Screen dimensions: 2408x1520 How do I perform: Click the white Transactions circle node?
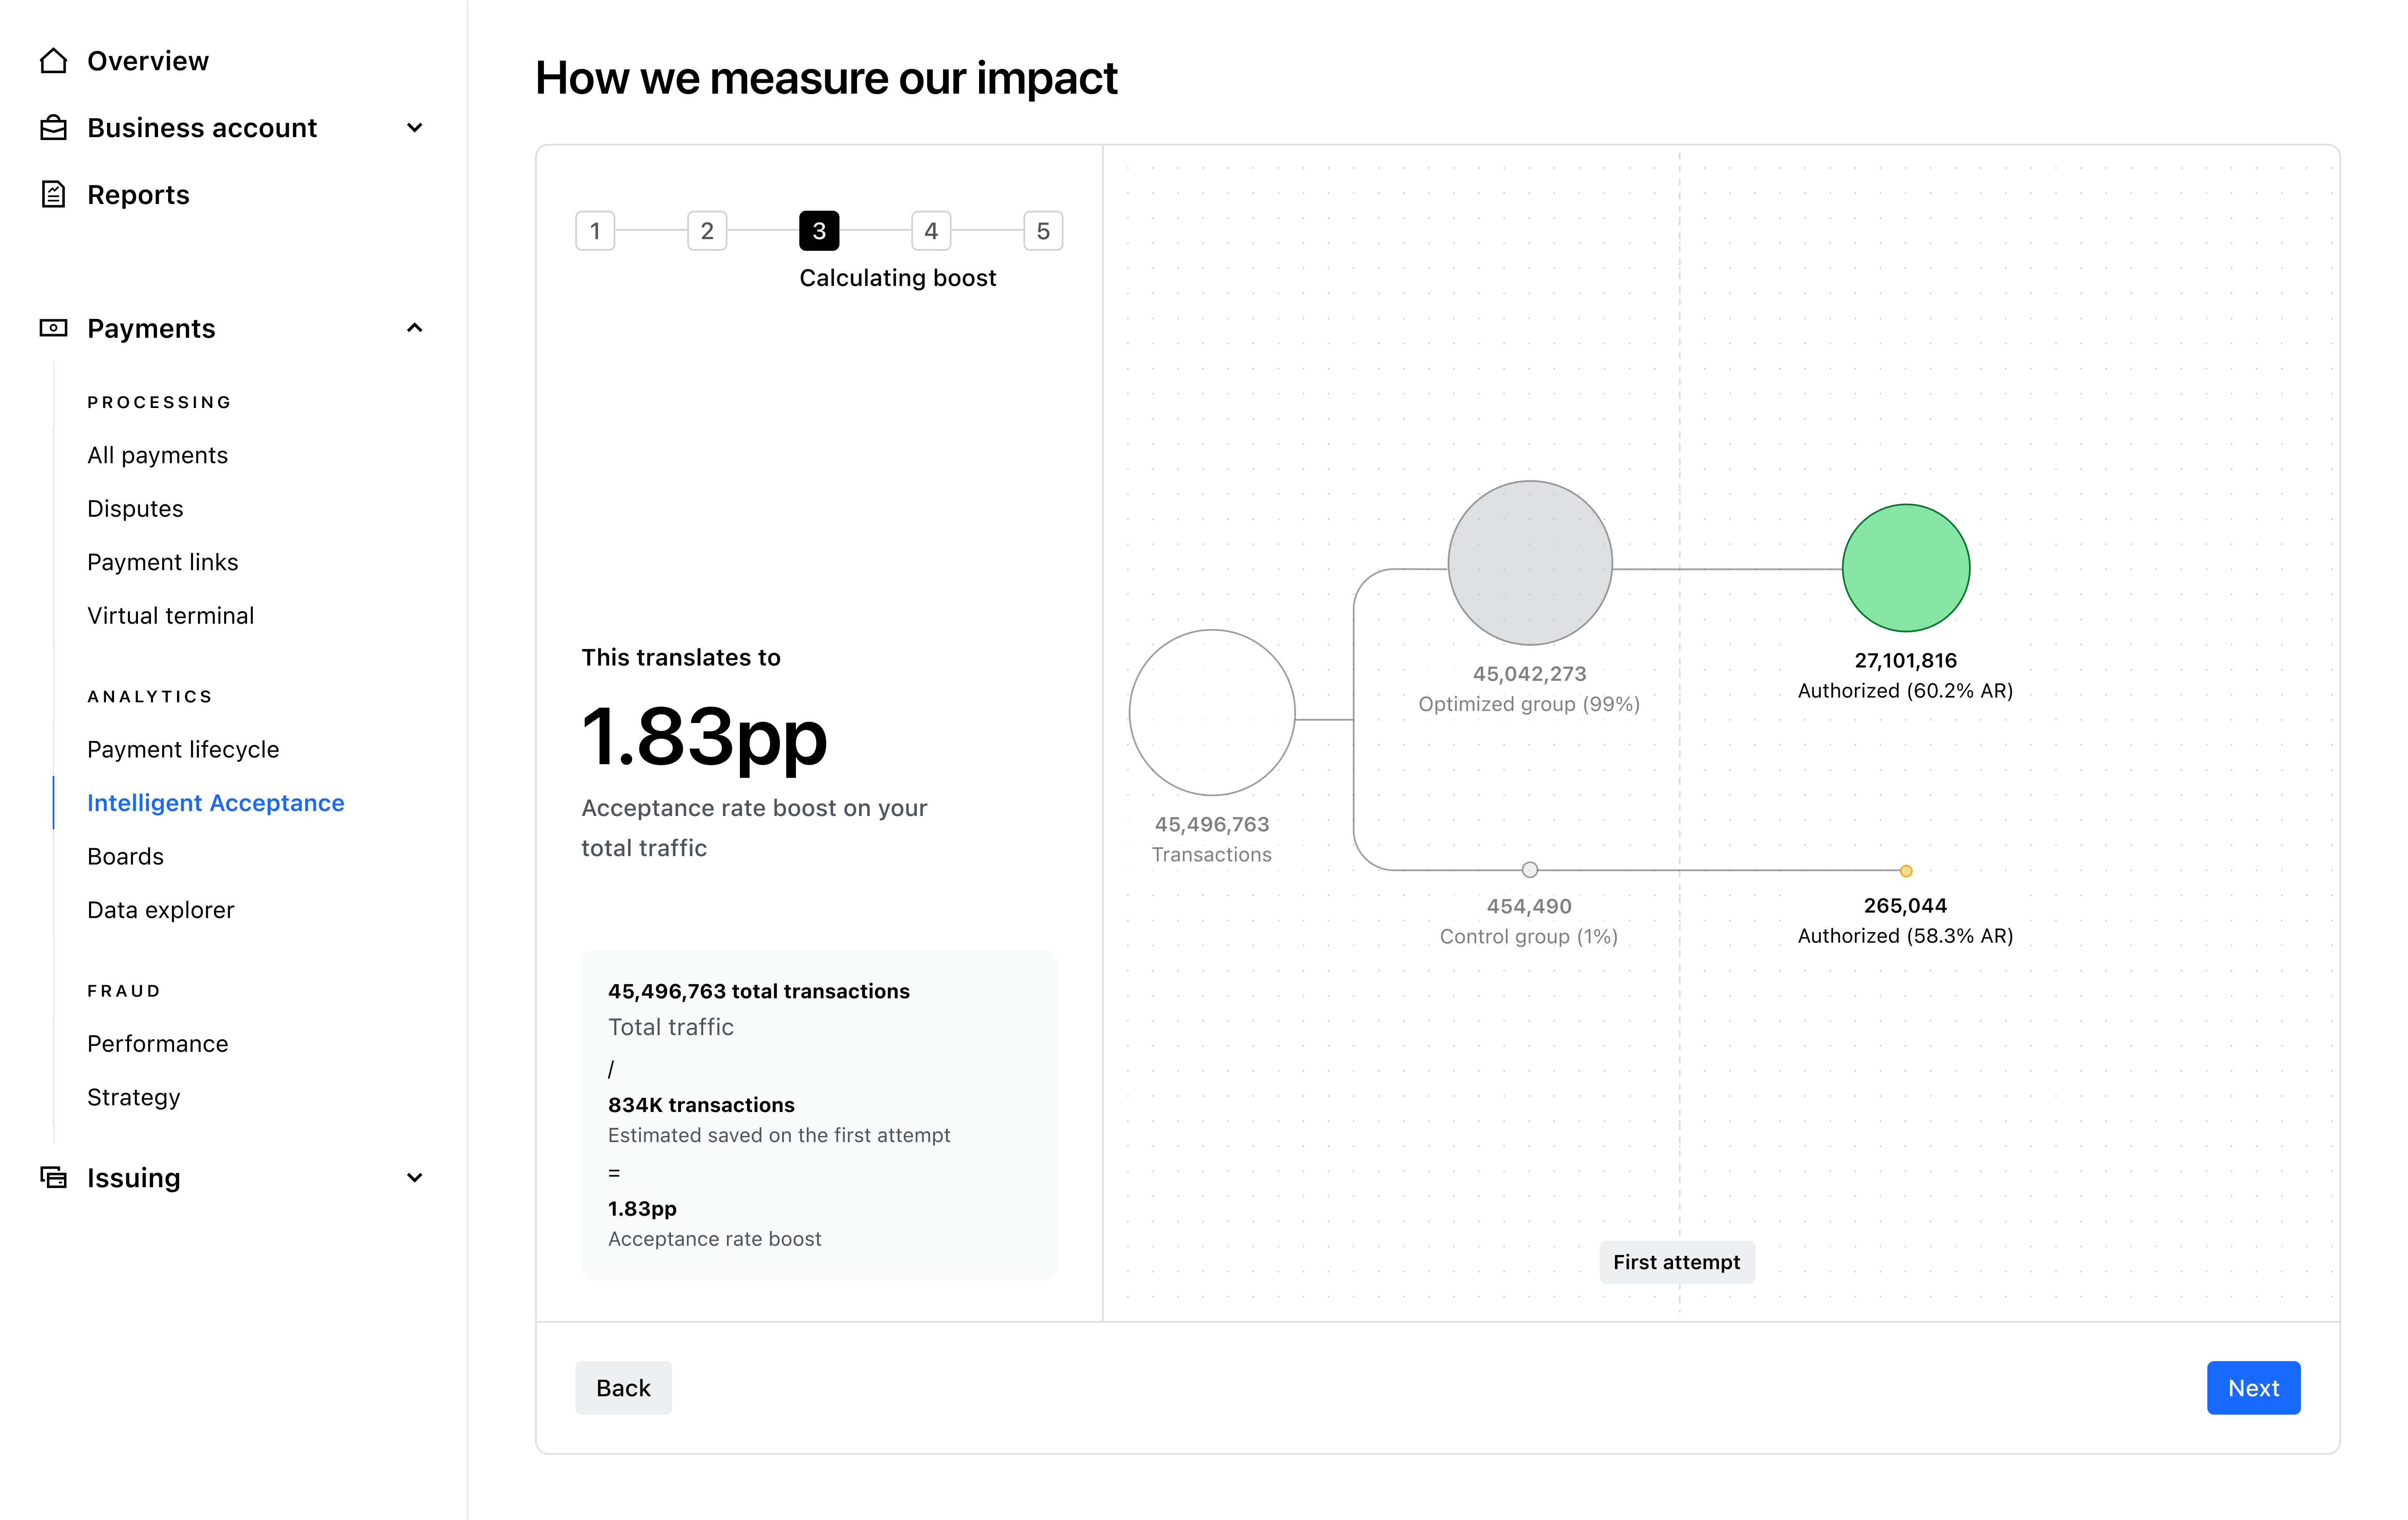pyautogui.click(x=1212, y=713)
